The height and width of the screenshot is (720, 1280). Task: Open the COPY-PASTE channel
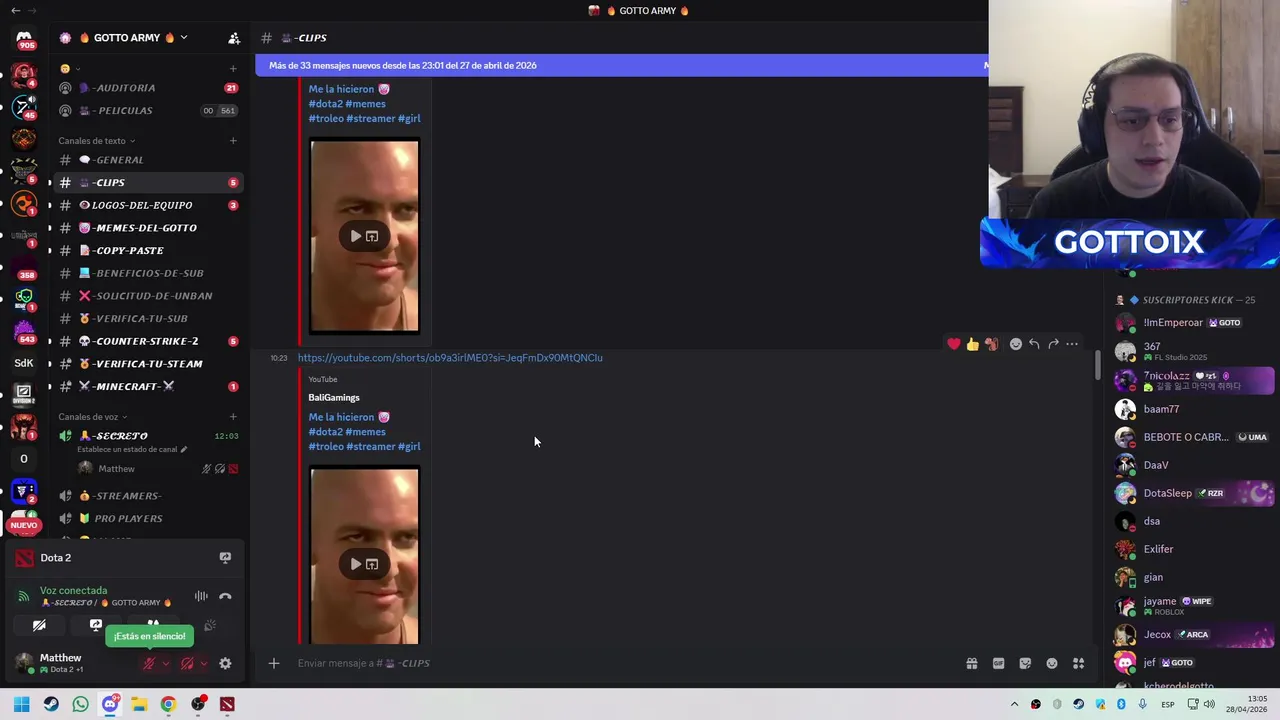(146, 250)
